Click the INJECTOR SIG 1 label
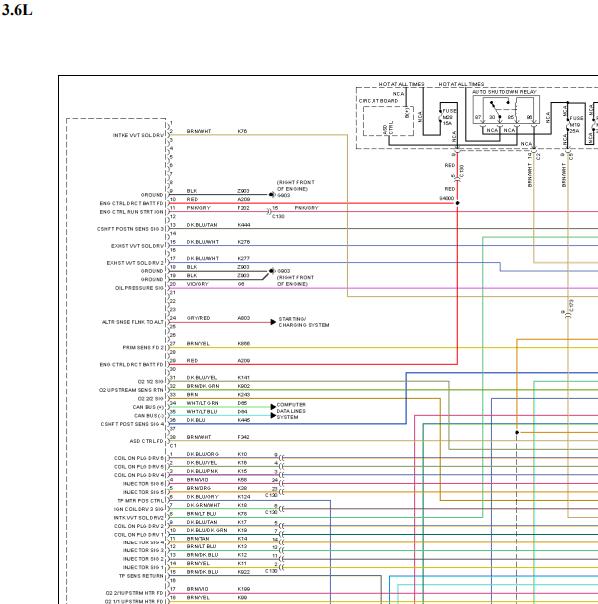The width and height of the screenshot is (598, 604). (143, 567)
